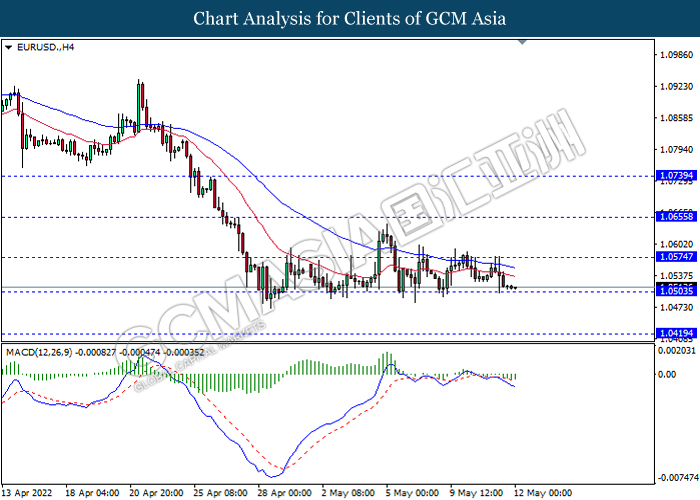Image resolution: width=700 pixels, height=500 pixels.
Task: Click the 12 May 00:00 time label
Action: (x=543, y=493)
